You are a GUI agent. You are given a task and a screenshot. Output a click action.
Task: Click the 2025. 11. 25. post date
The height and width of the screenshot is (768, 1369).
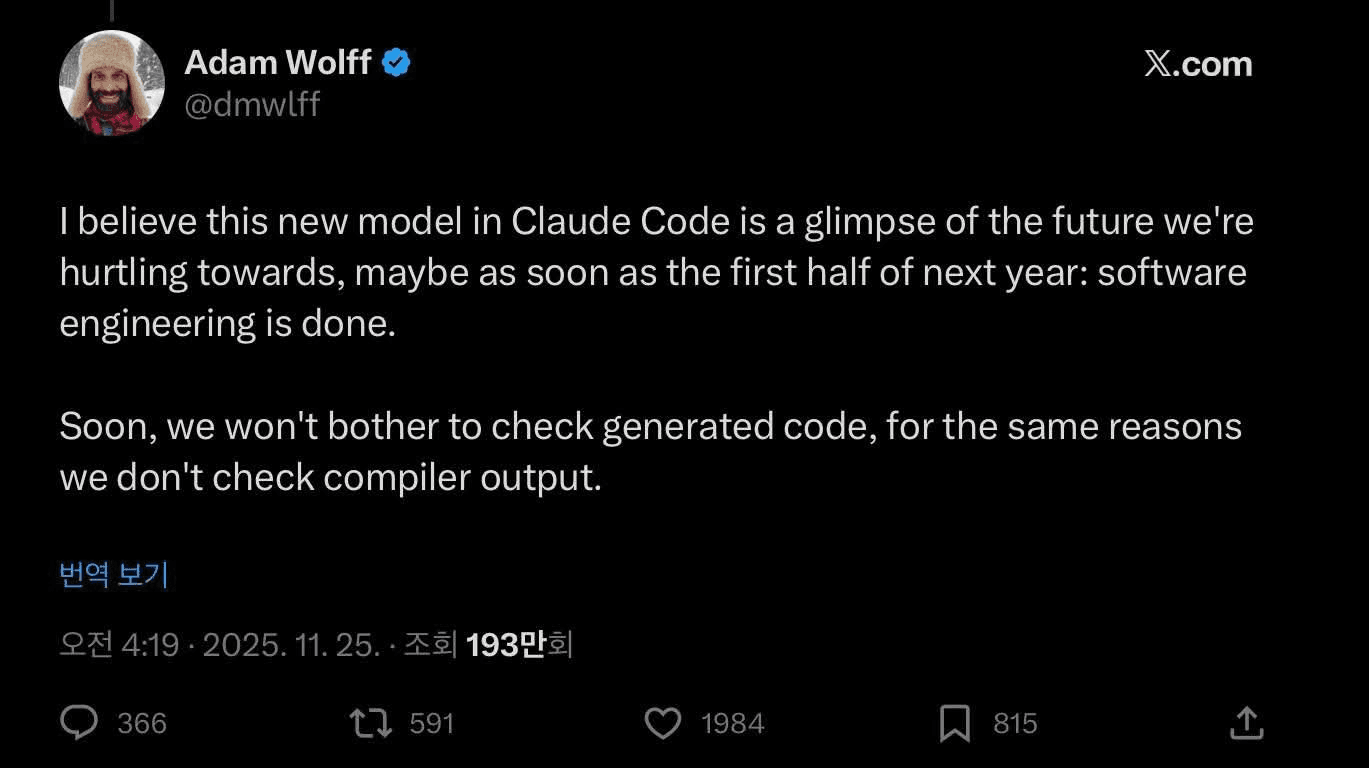(x=291, y=645)
